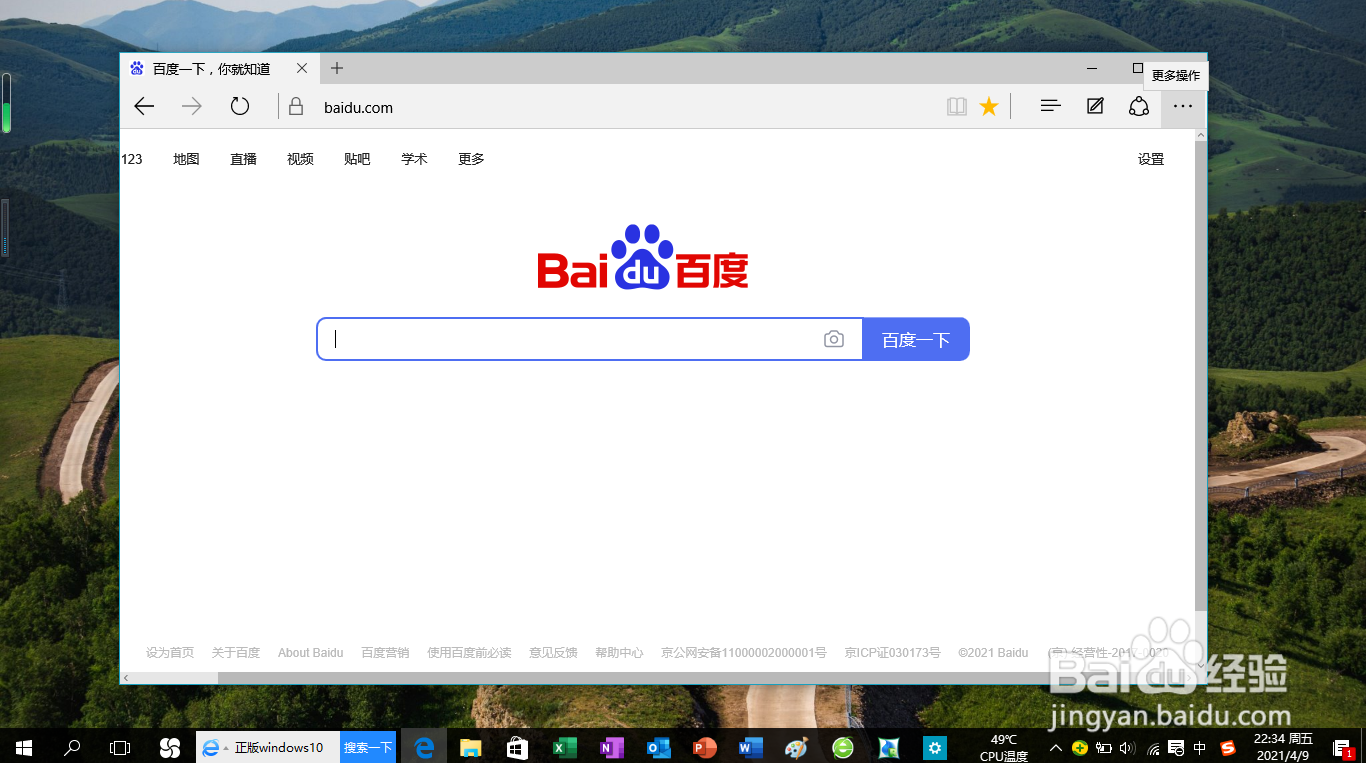Open the notification action center
Image resolution: width=1366 pixels, height=763 pixels.
pos(1344,747)
